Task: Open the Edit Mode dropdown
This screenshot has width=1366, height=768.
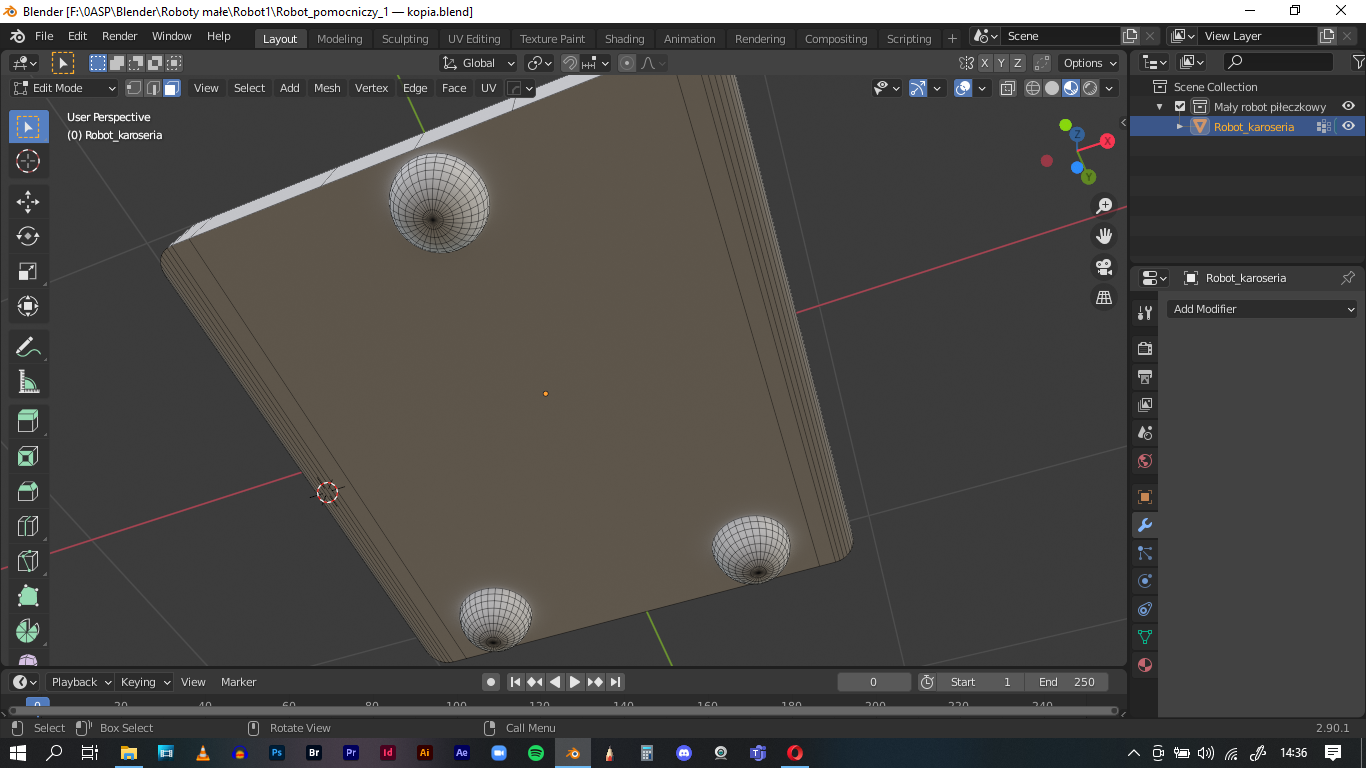Action: (64, 88)
